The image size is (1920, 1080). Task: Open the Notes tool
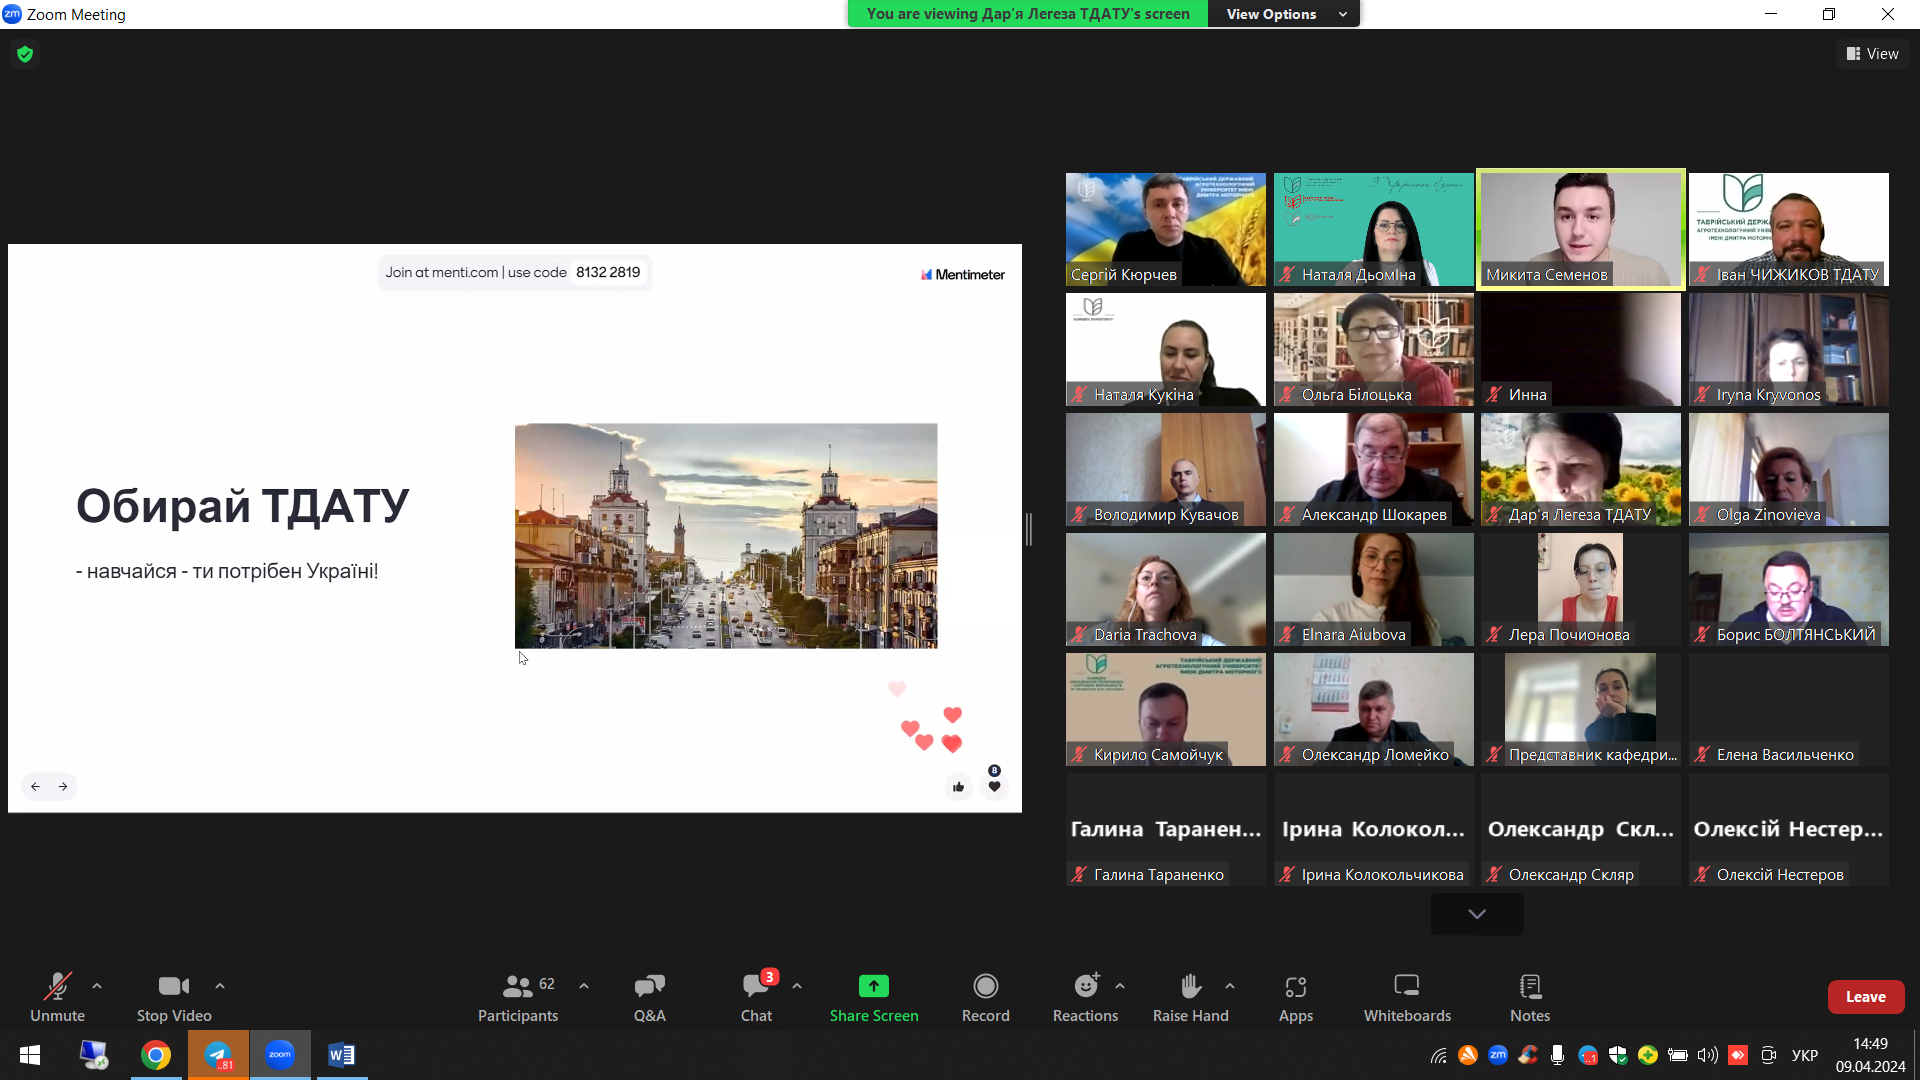[x=1529, y=987]
